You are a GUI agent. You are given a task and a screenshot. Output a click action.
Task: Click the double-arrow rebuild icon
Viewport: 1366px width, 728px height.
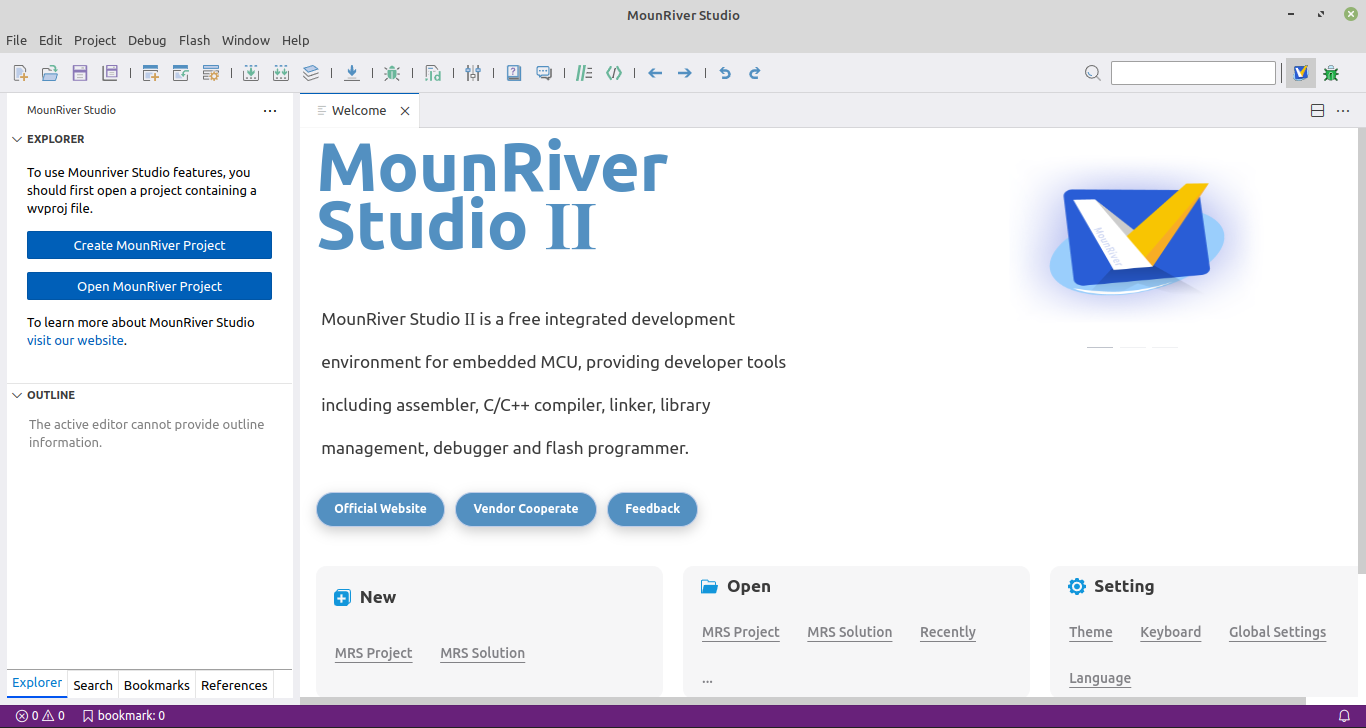tap(281, 73)
